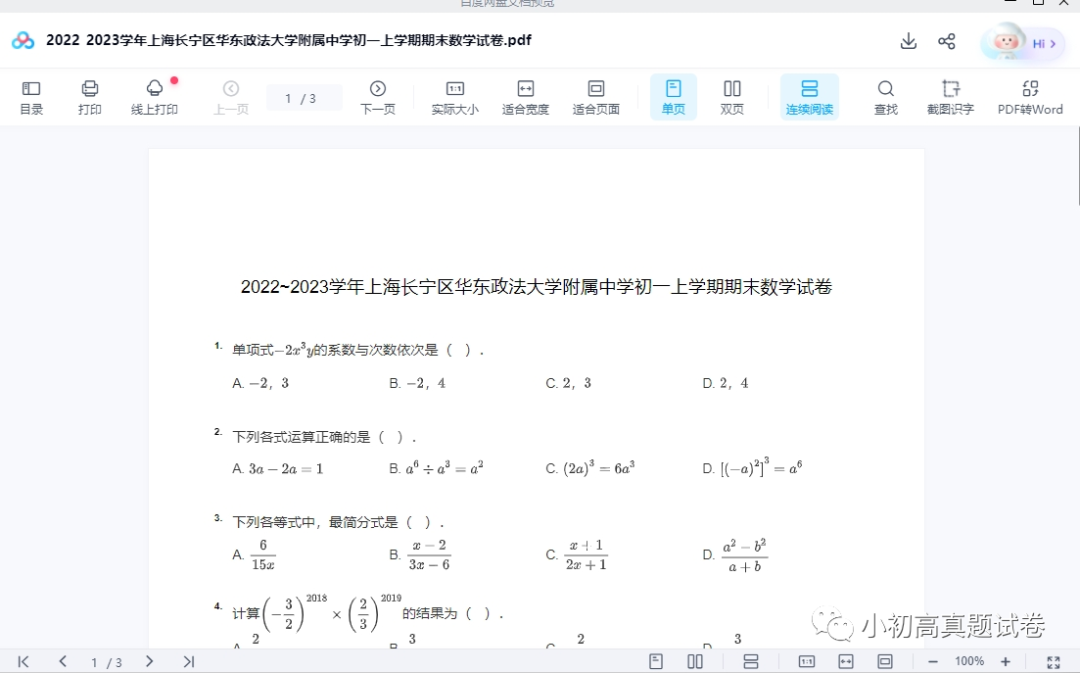Viewport: 1080px width, 673px height.
Task: Download the PDF file
Action: 908,41
